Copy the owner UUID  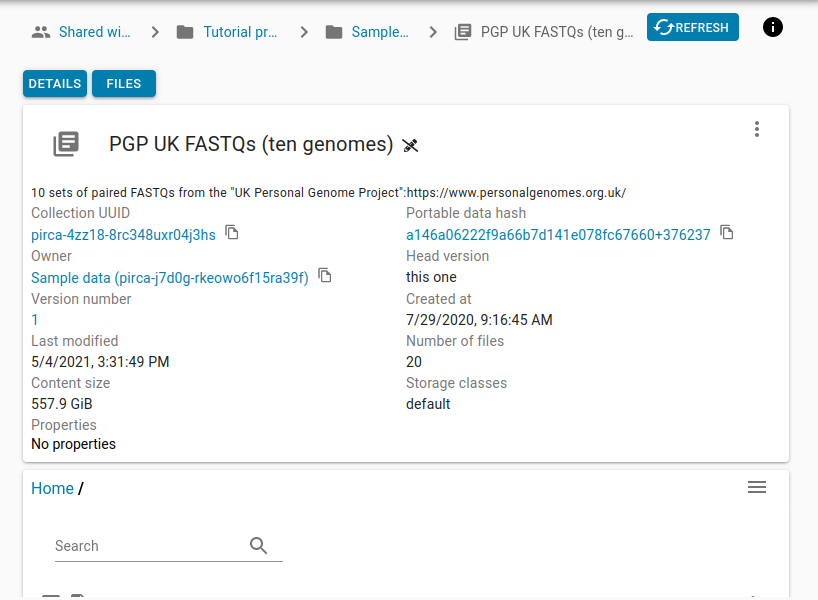tap(325, 276)
